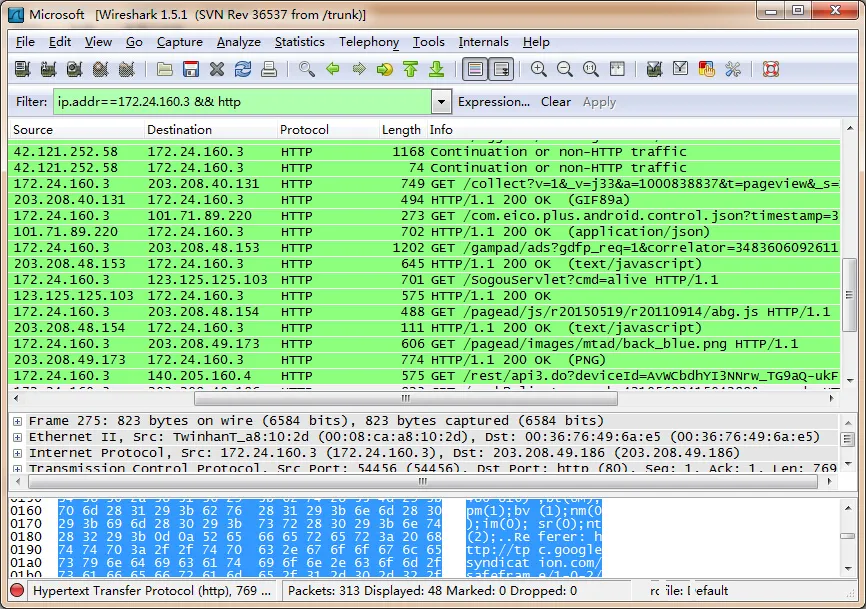866x609 pixels.
Task: Open capture filters icon
Action: point(654,69)
